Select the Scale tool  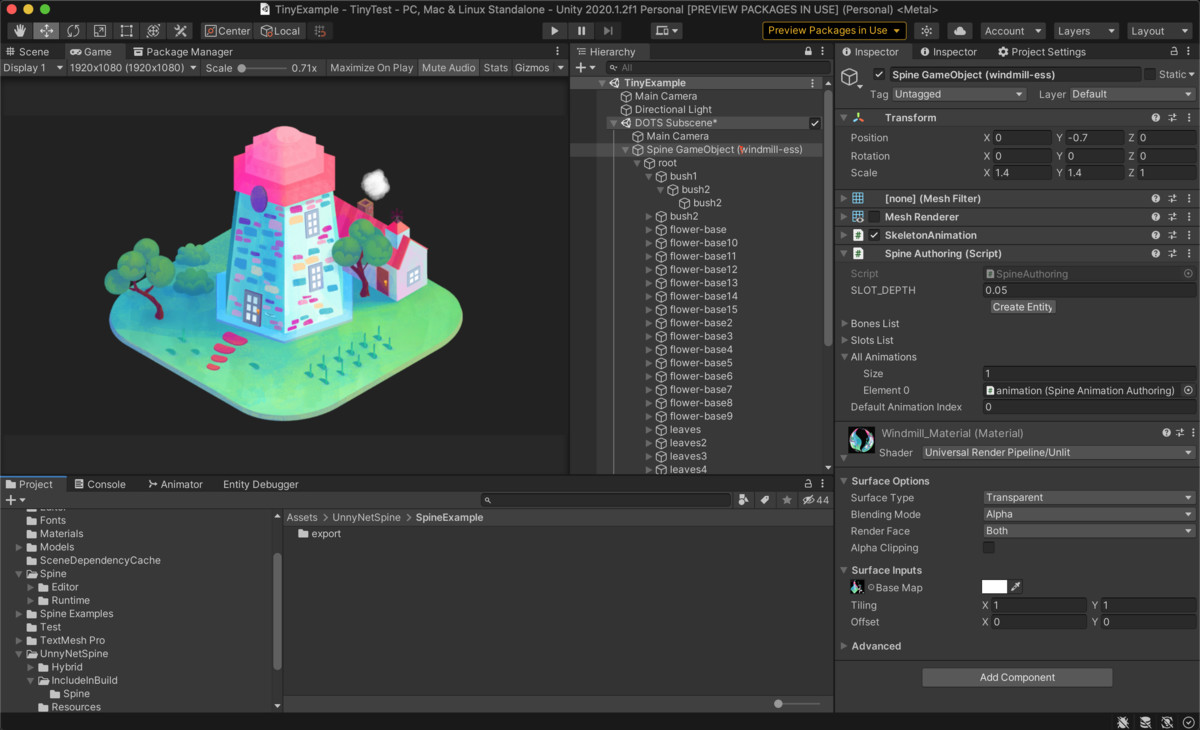99,31
